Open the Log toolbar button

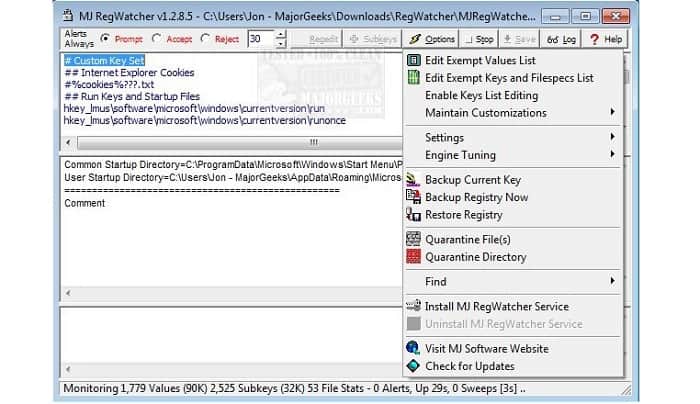pos(561,39)
